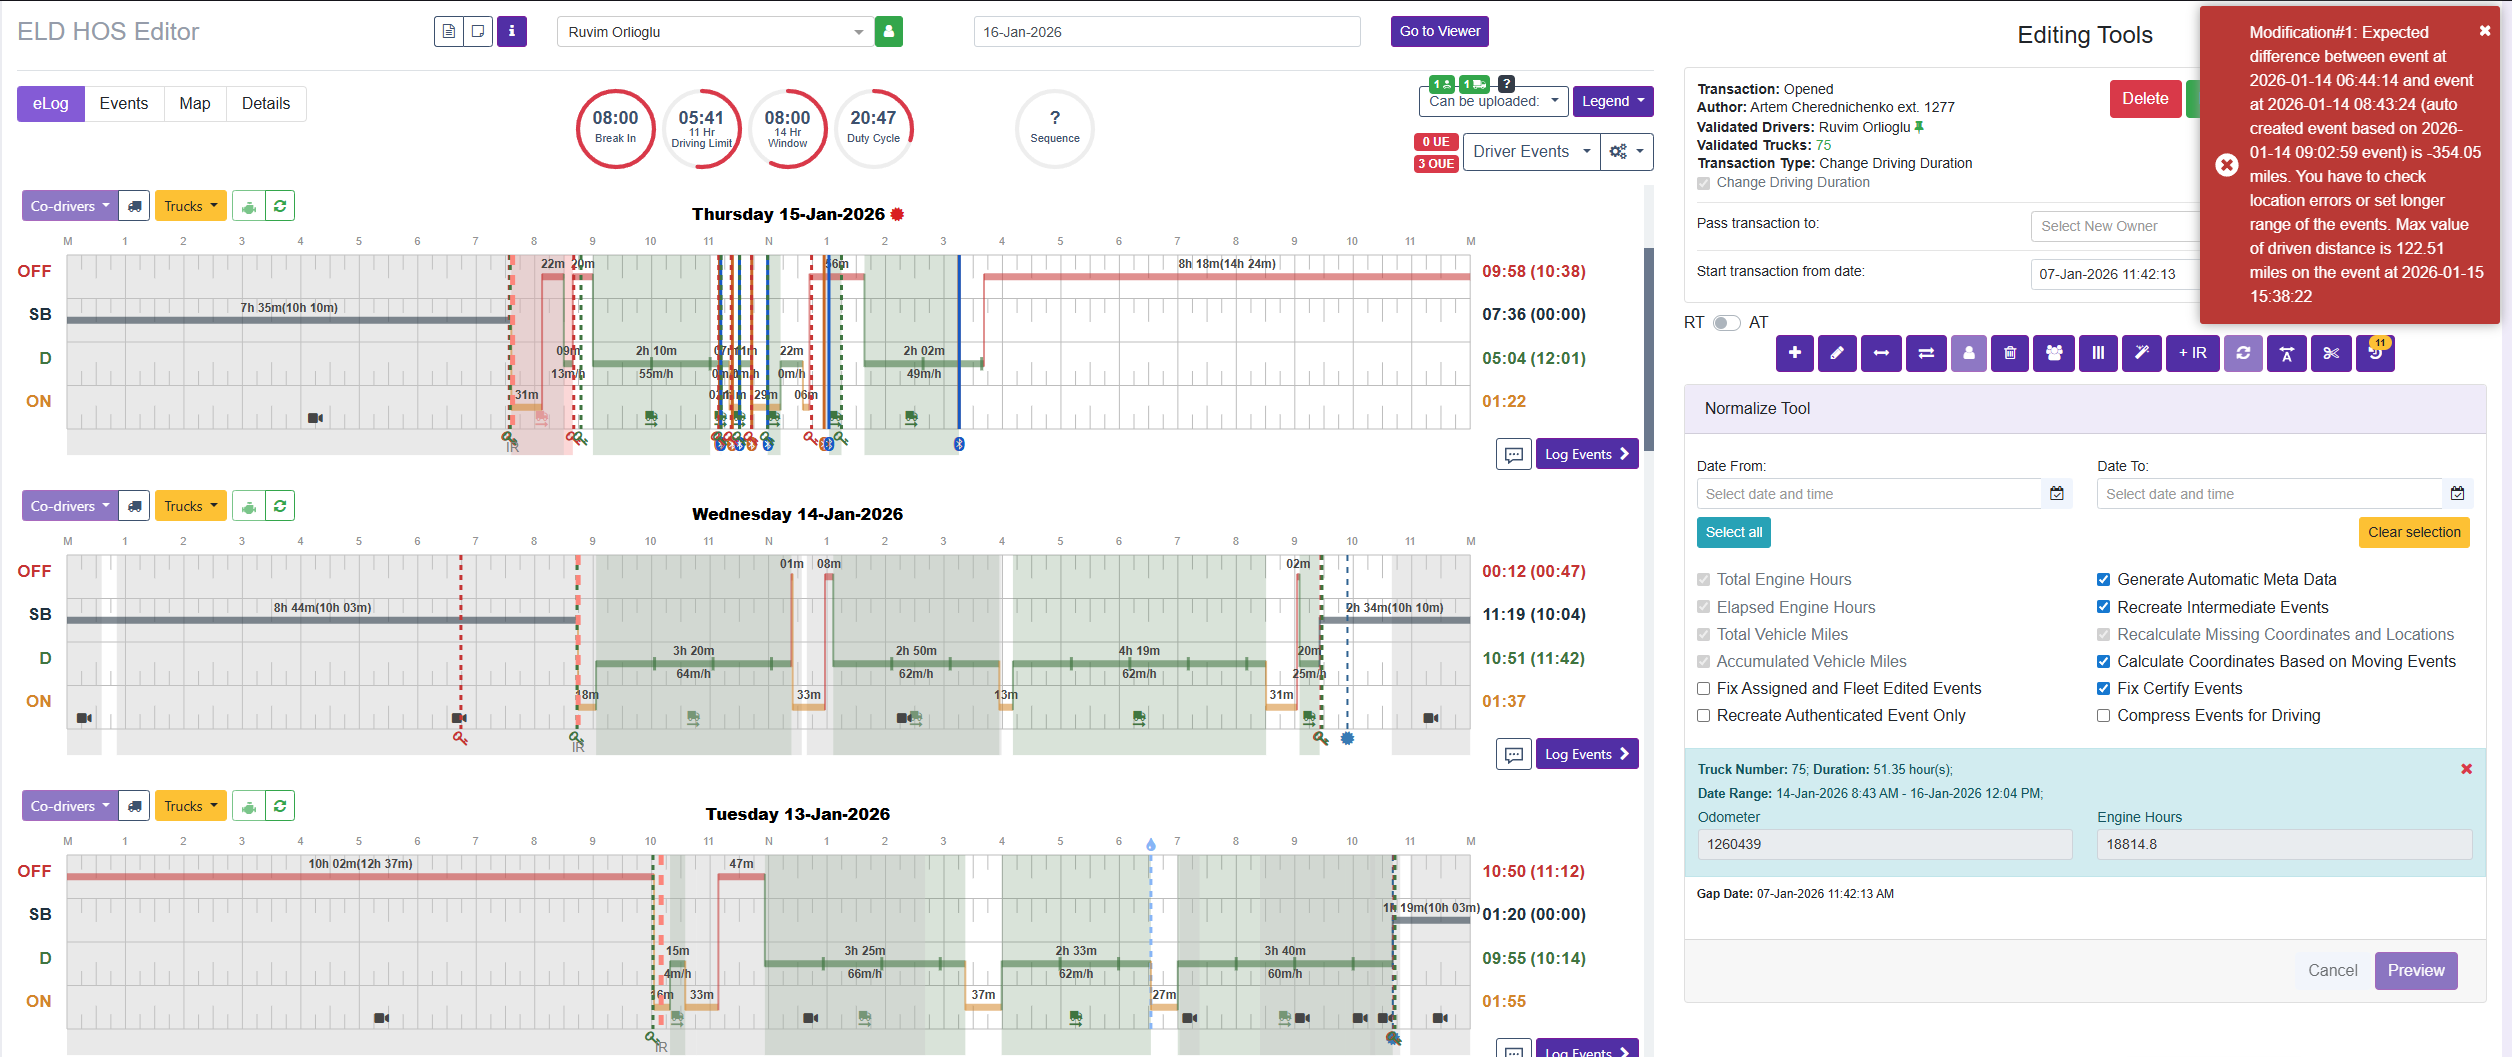Remove truck 75 card with red X
The width and height of the screenshot is (2512, 1057).
[2466, 769]
